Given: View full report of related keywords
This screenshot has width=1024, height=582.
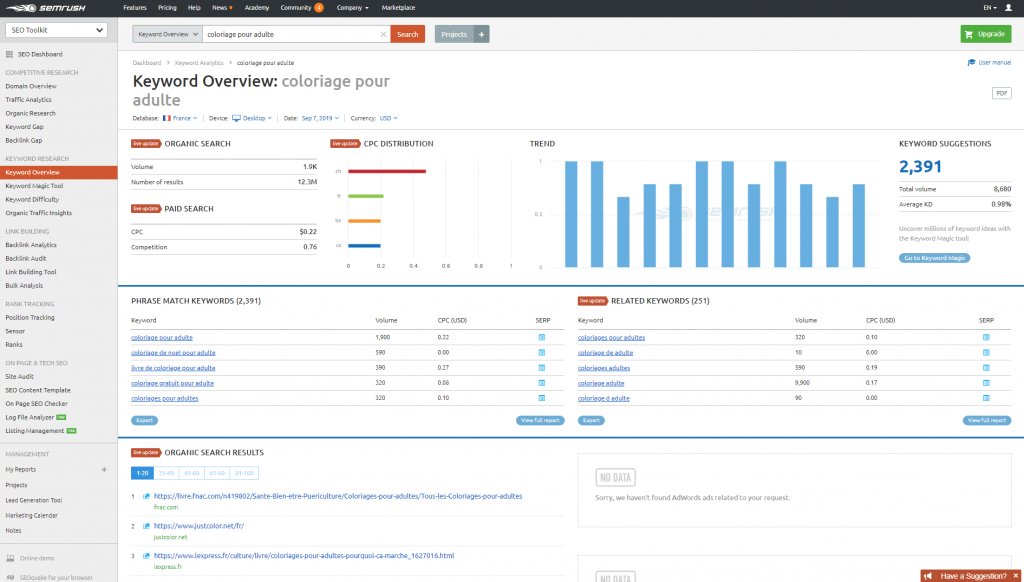Looking at the screenshot, I should (x=987, y=421).
